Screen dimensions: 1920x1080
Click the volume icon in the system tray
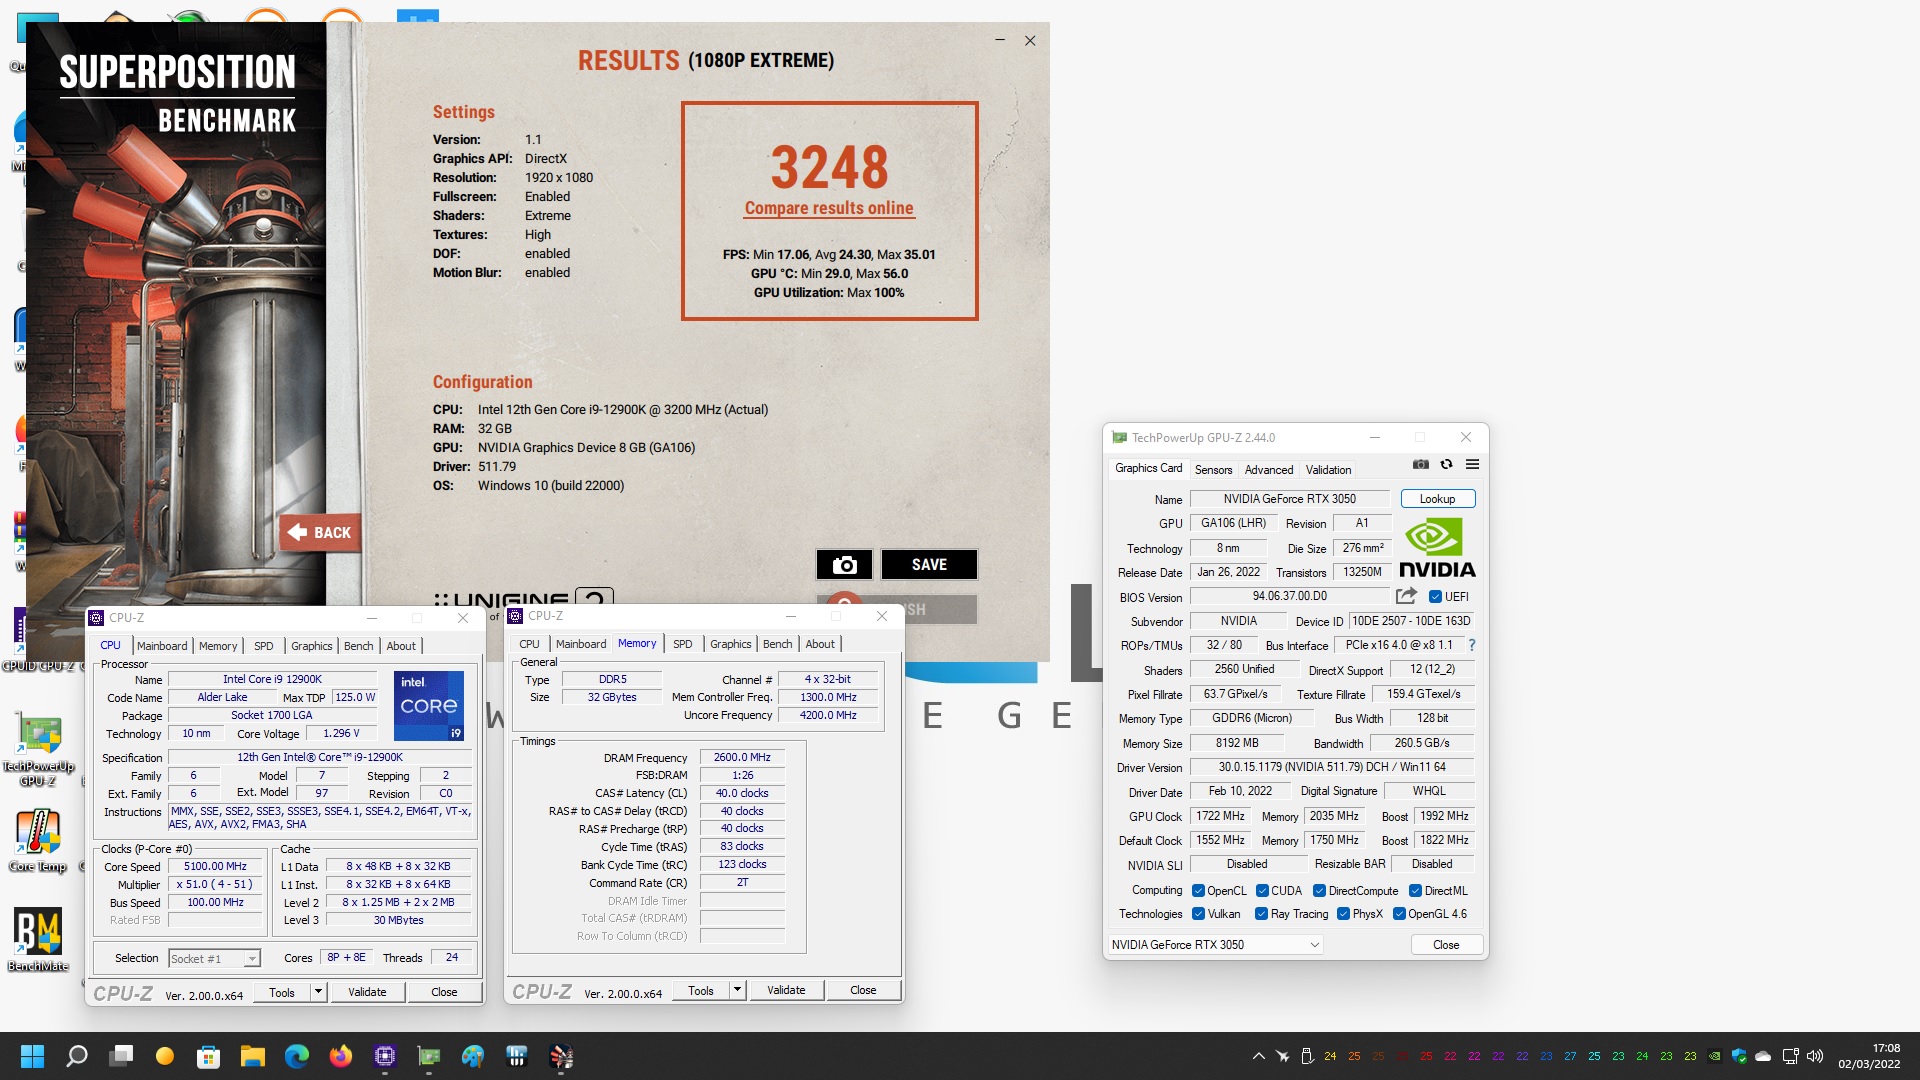[1815, 1056]
